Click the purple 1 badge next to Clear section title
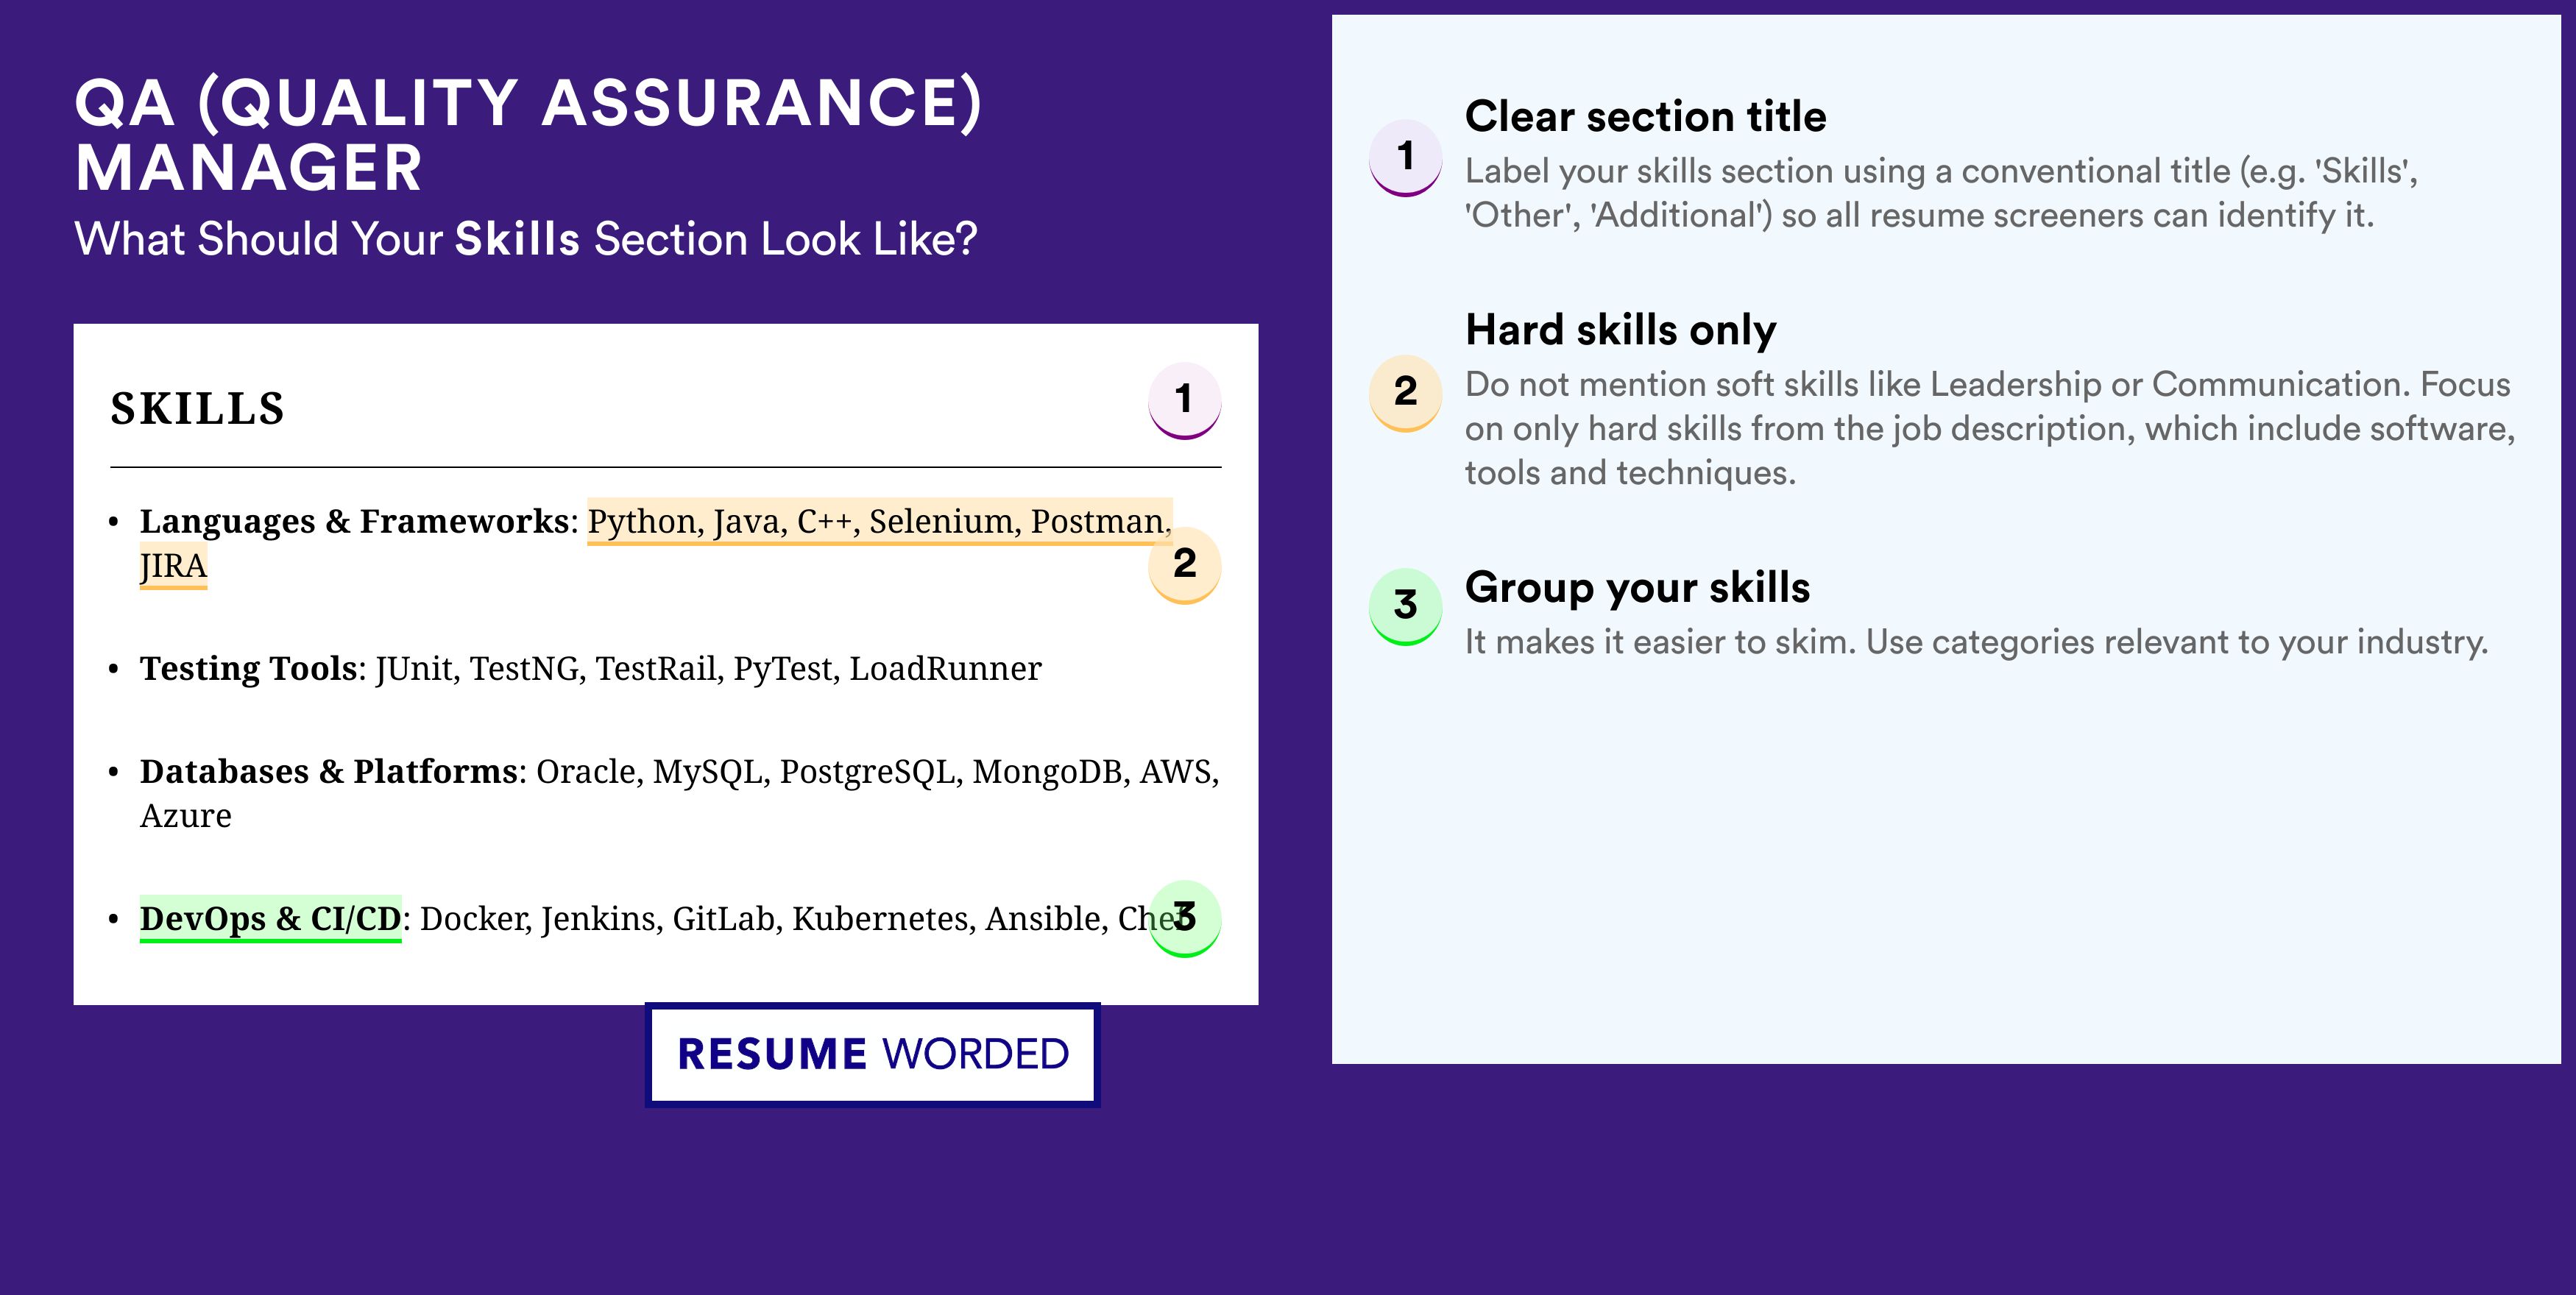This screenshot has width=2576, height=1295. pyautogui.click(x=1405, y=157)
